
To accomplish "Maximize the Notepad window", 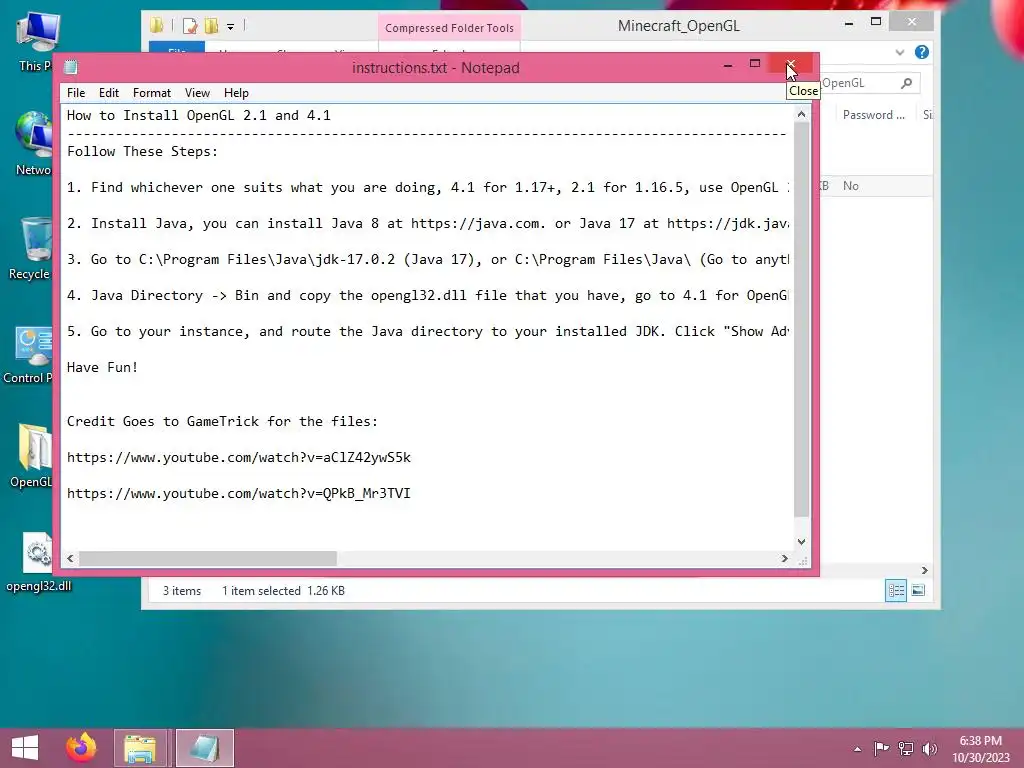I will (x=755, y=64).
